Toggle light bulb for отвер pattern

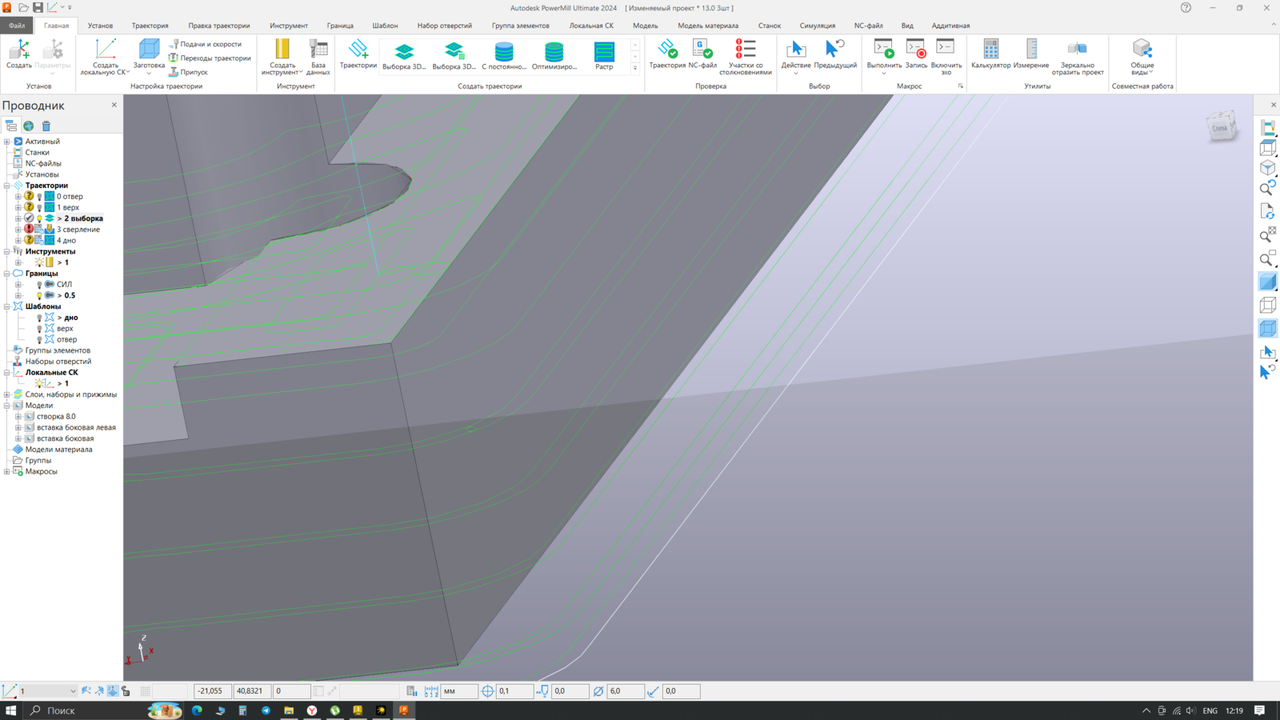(x=39, y=340)
